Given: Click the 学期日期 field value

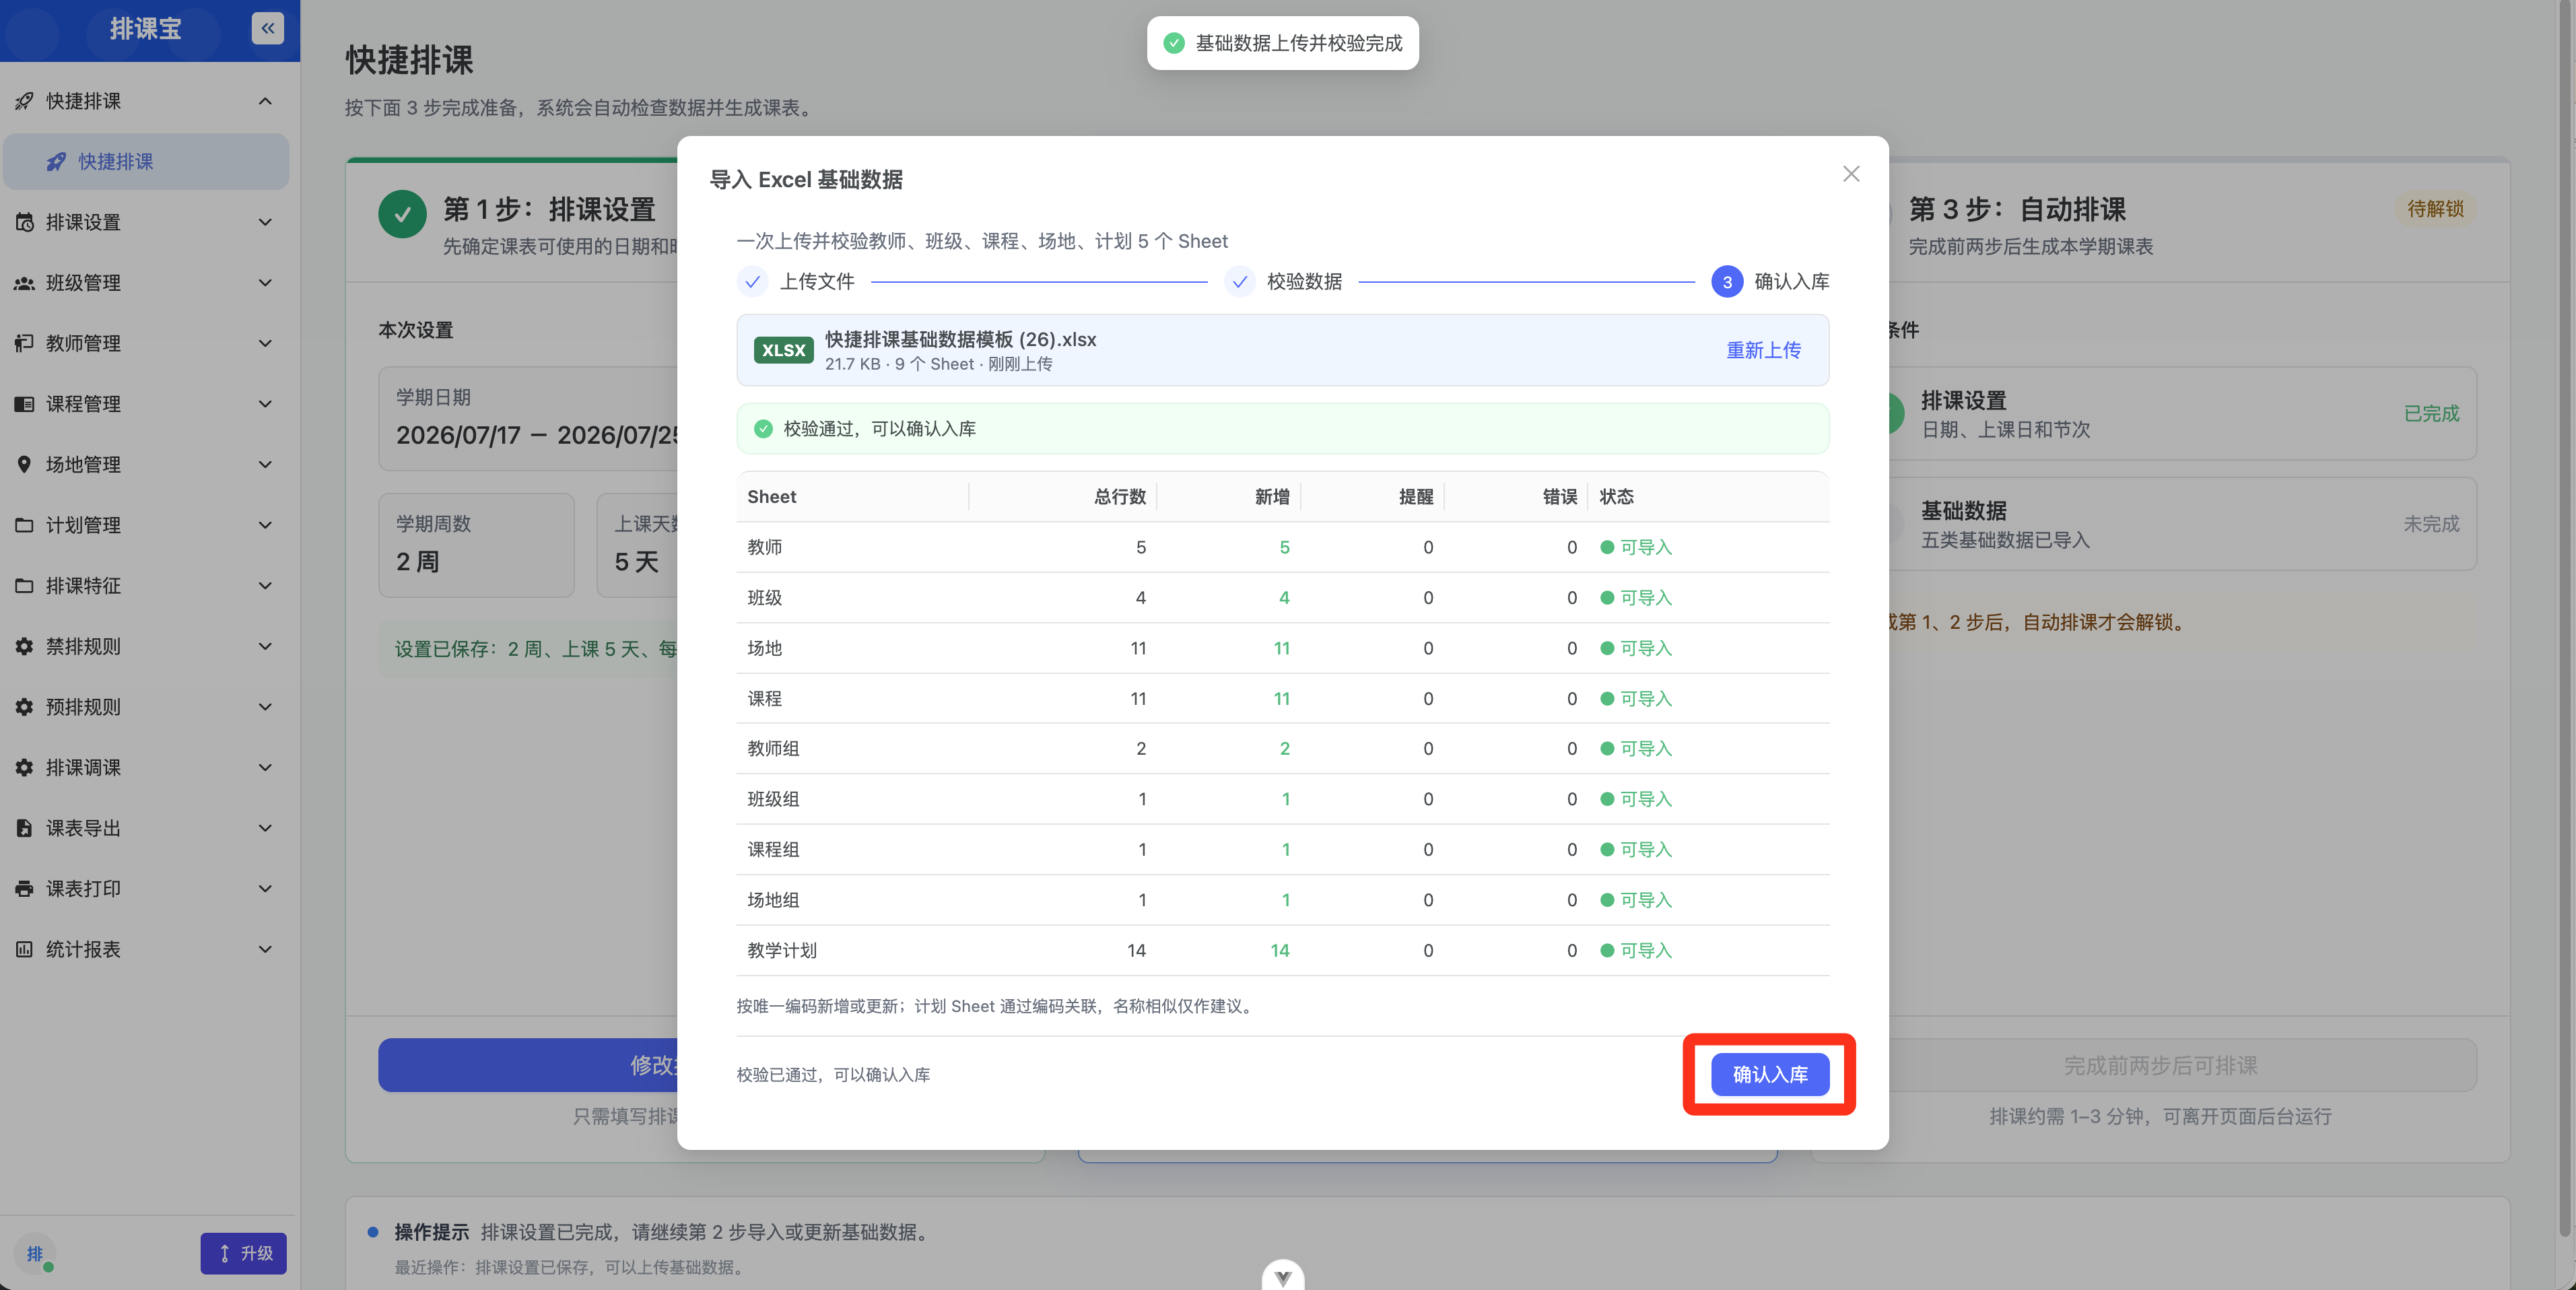Looking at the screenshot, I should pos(538,435).
